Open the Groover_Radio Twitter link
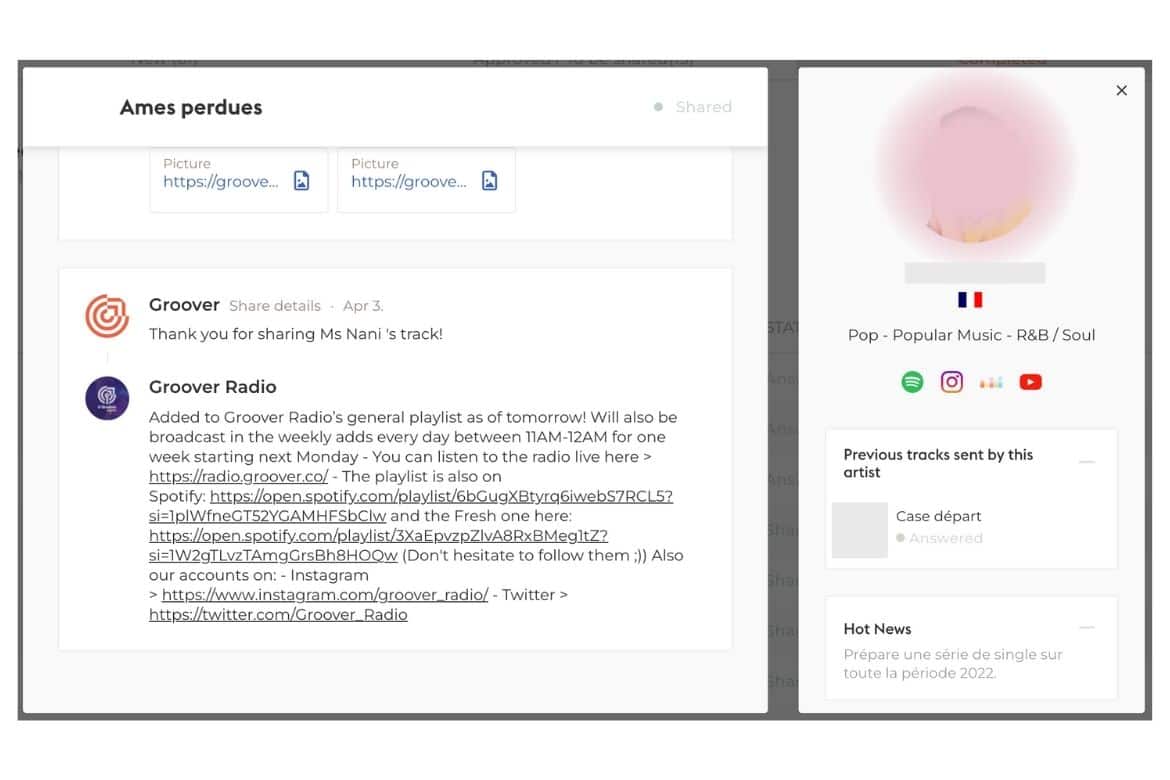This screenshot has width=1170, height=780. pyautogui.click(x=278, y=614)
